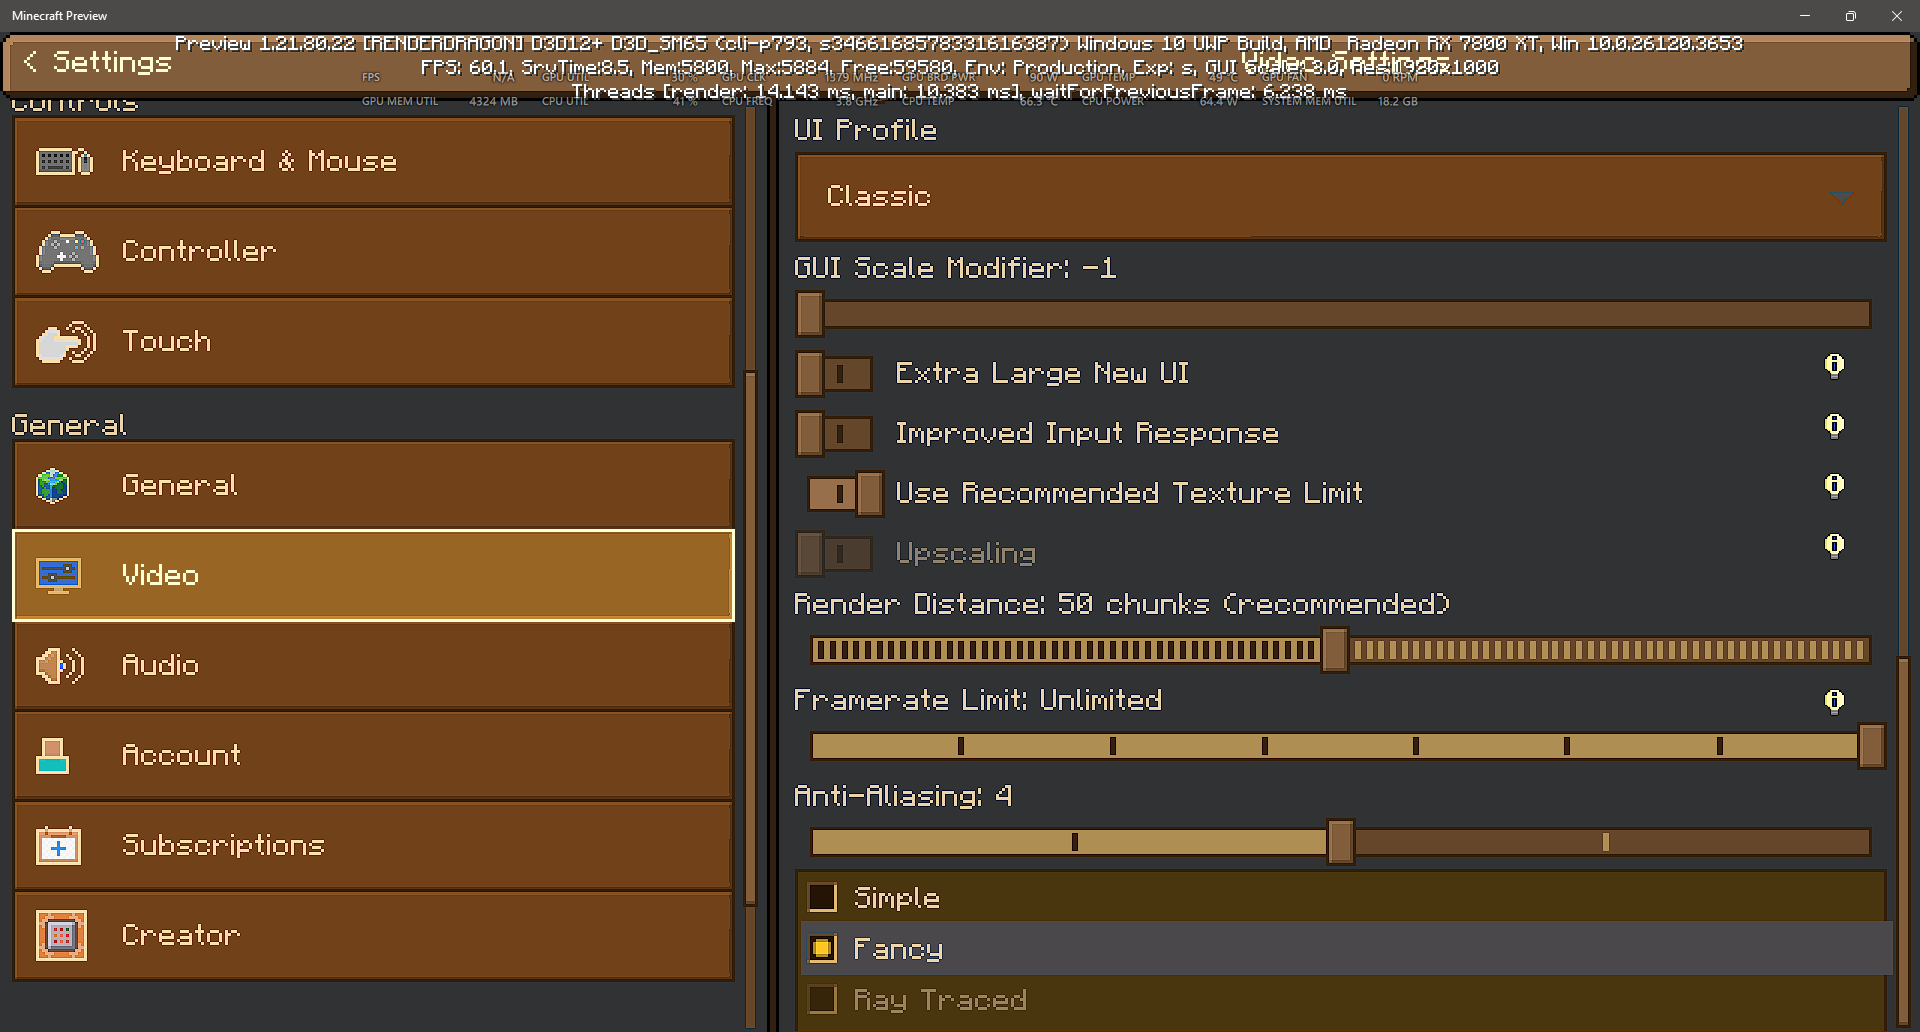Click the Render Distance slider handle
This screenshot has width=1920, height=1032.
coord(1334,650)
